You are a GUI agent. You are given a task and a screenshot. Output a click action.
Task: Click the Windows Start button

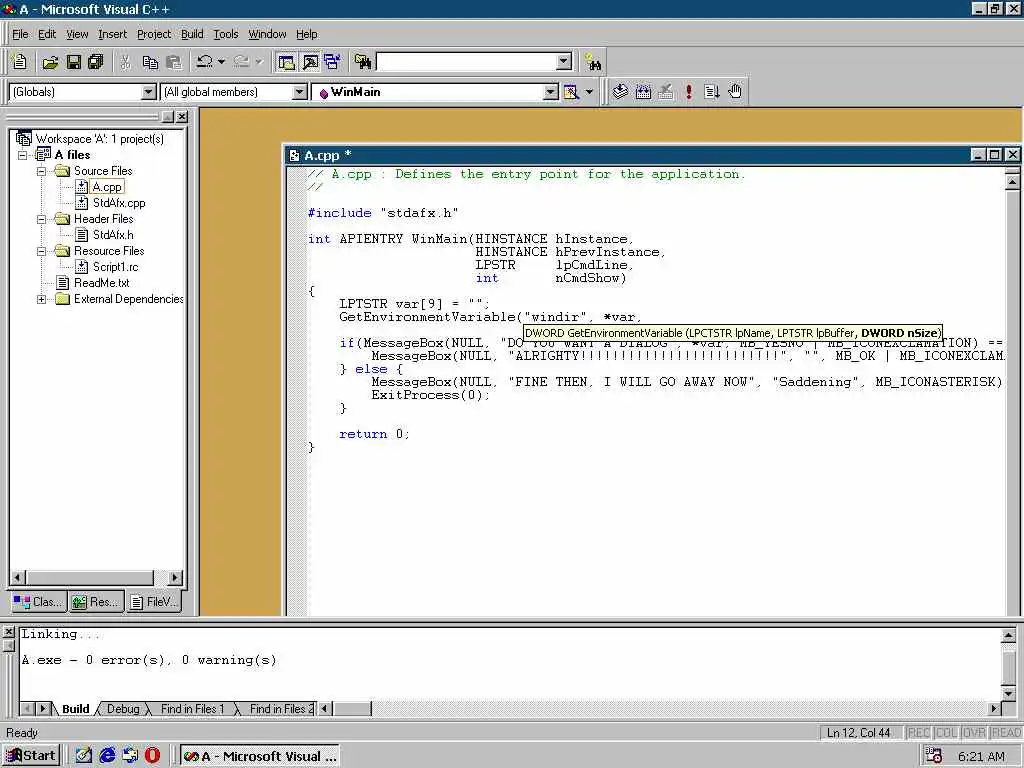(x=31, y=756)
